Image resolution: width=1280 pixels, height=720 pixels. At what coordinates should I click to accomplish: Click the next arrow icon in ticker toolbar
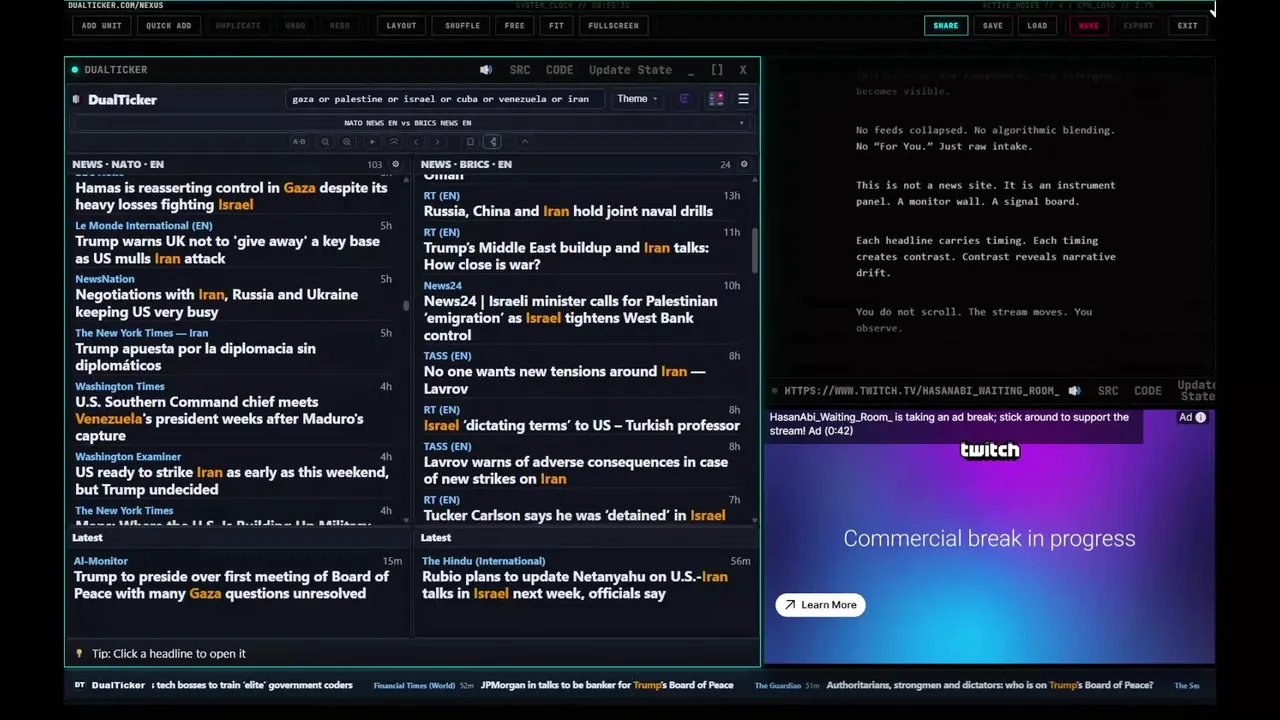[437, 142]
